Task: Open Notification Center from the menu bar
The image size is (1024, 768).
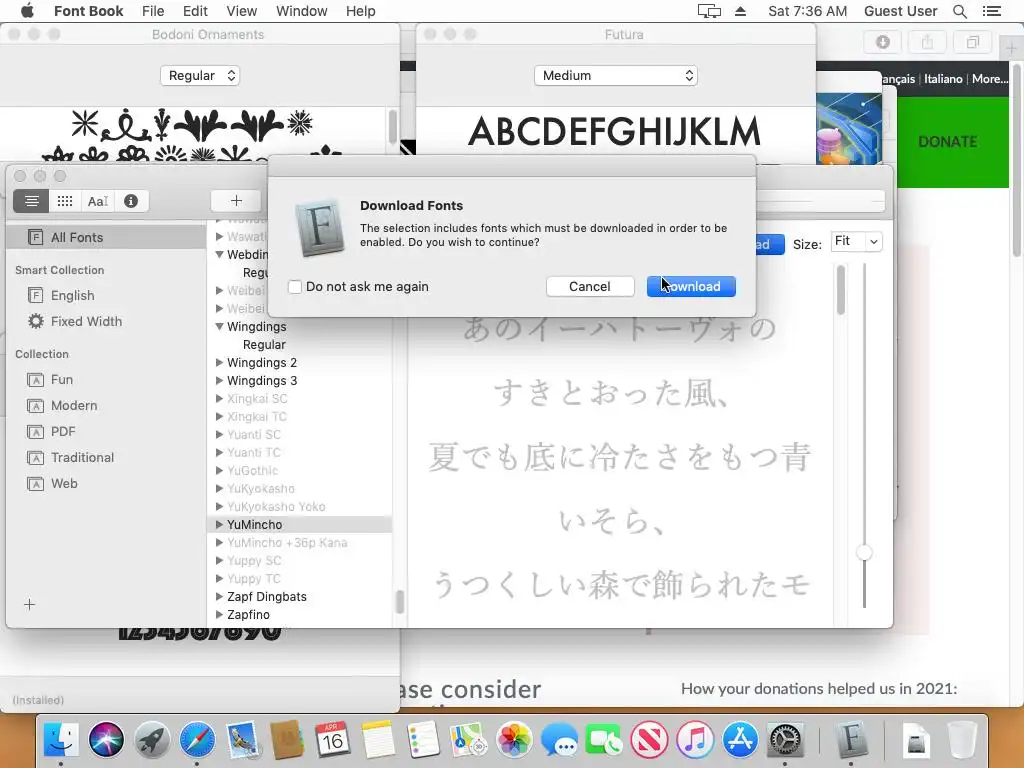Action: [x=991, y=11]
